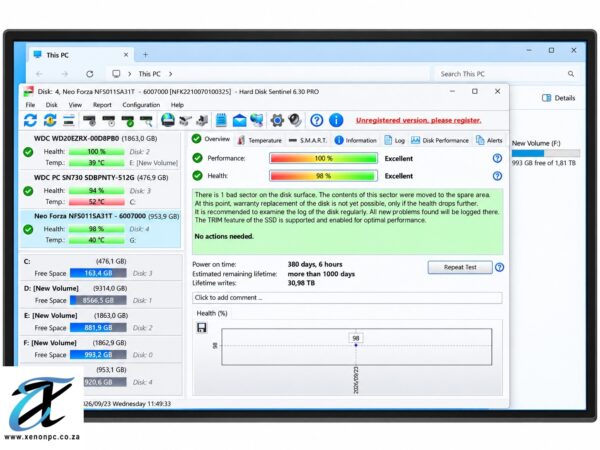Click the disk with clock test icon
Screen dimensions: 600x450
[x=109, y=121]
